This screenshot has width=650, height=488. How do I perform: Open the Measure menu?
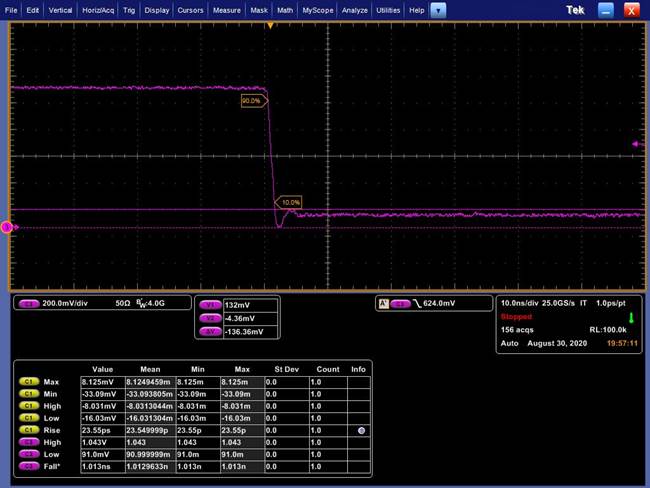(227, 10)
